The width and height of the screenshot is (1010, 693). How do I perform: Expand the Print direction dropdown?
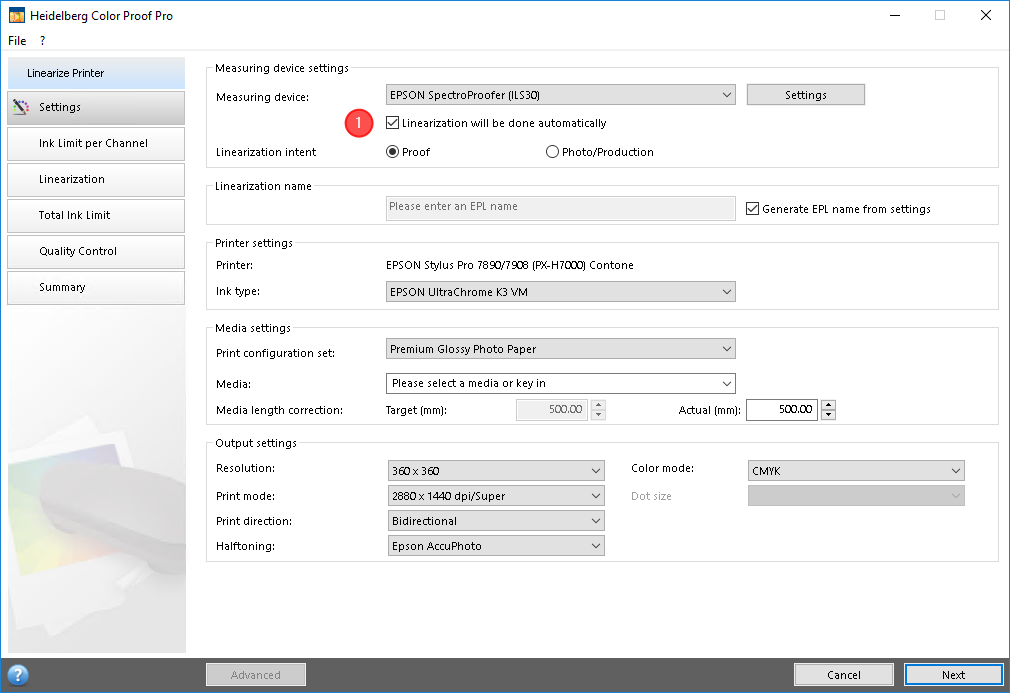(496, 521)
